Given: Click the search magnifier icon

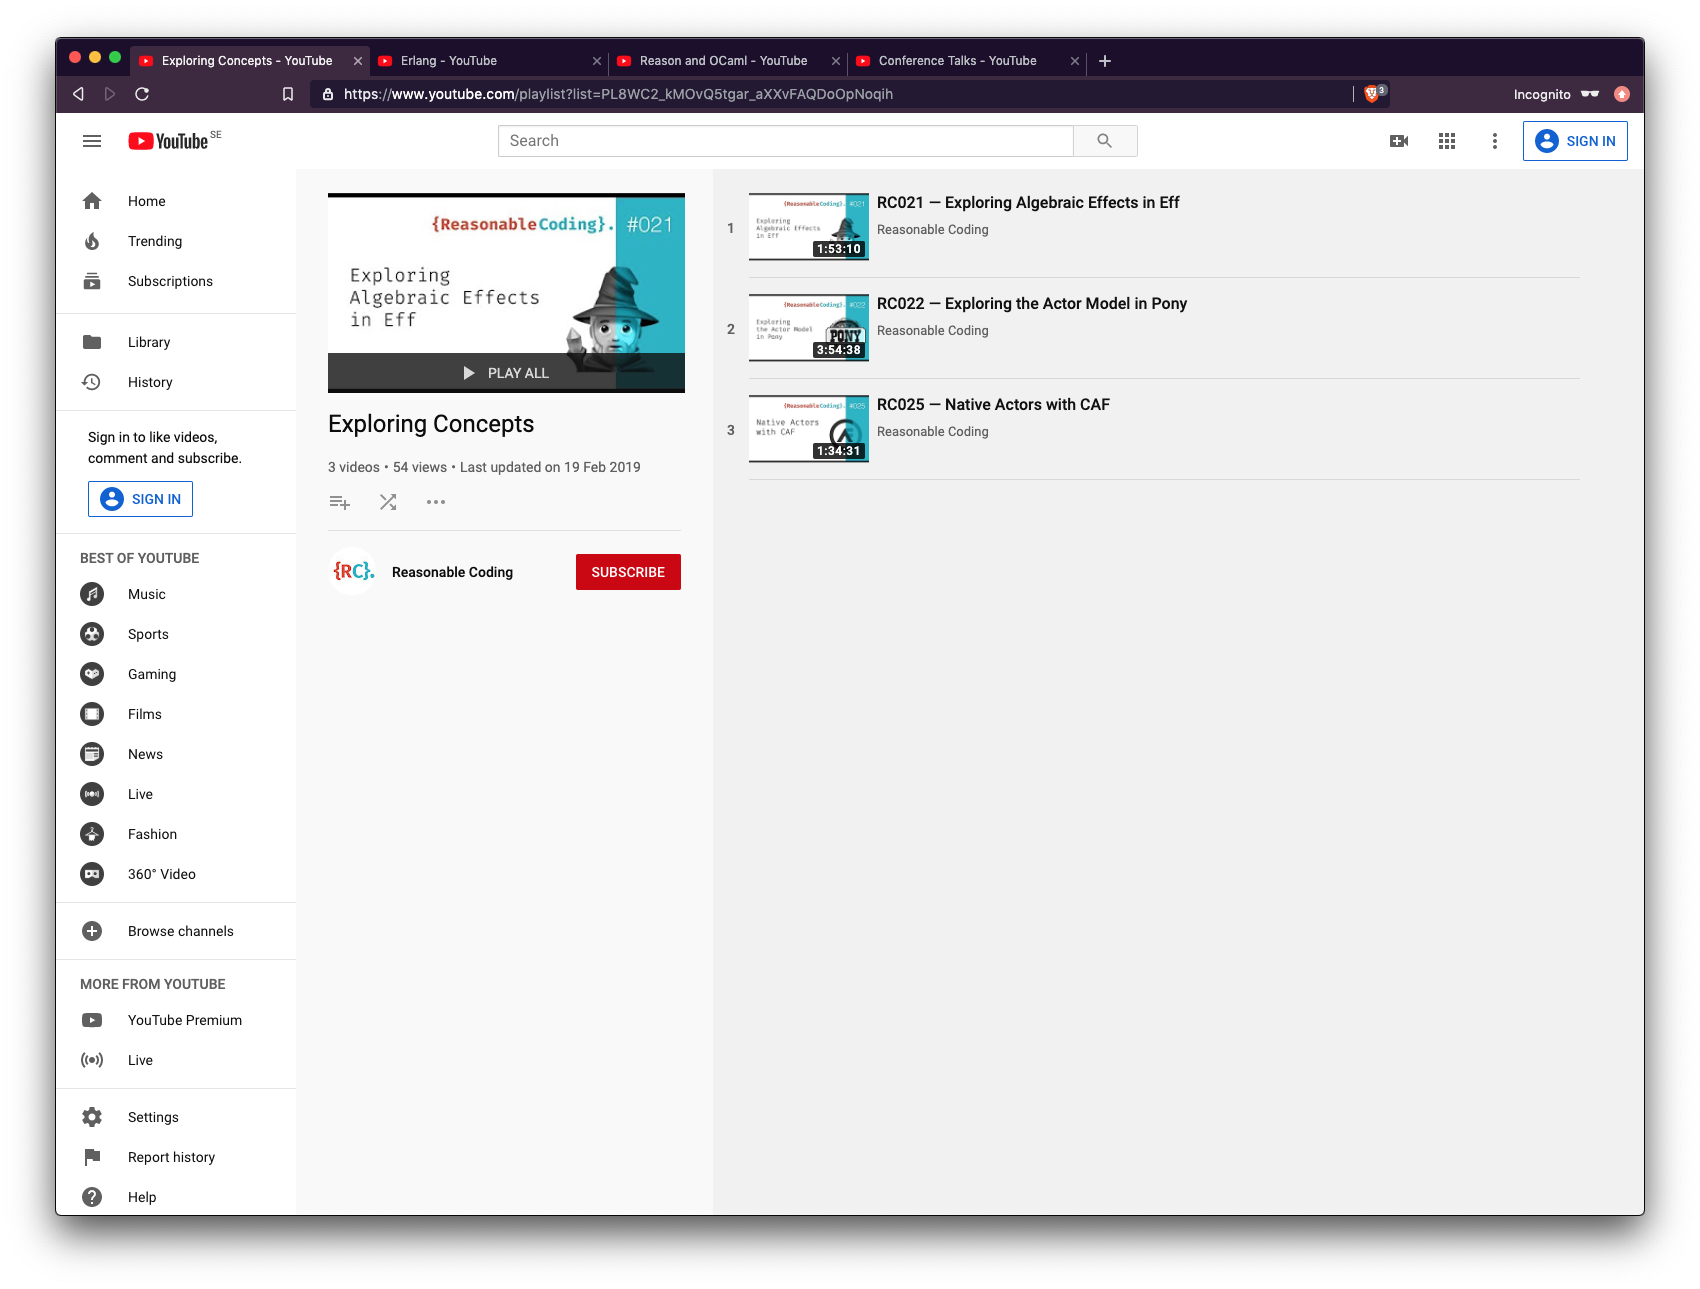Looking at the screenshot, I should point(1105,140).
